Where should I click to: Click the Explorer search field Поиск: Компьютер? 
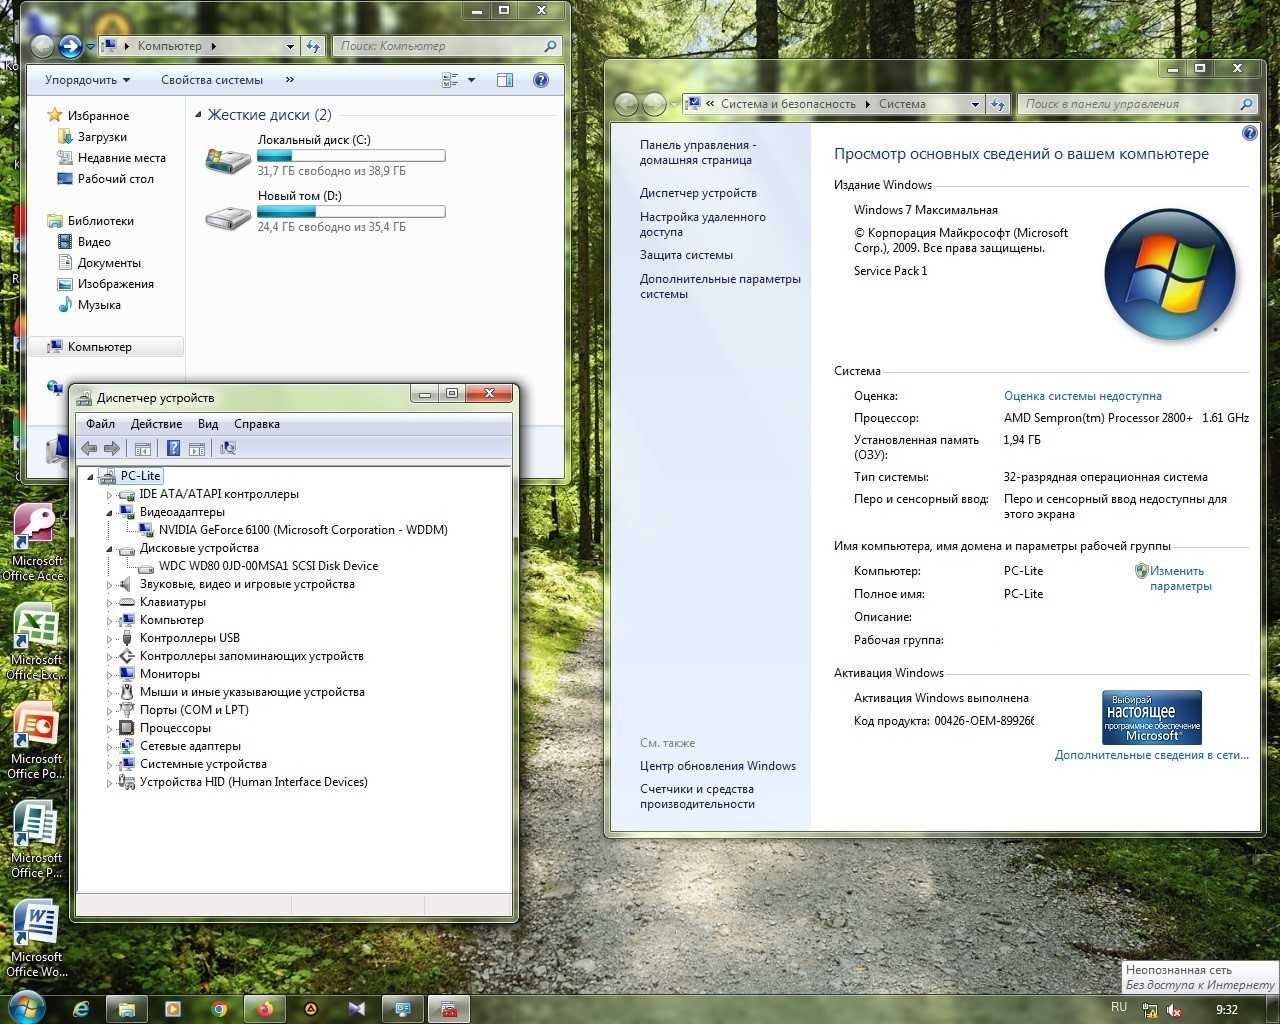tap(447, 46)
